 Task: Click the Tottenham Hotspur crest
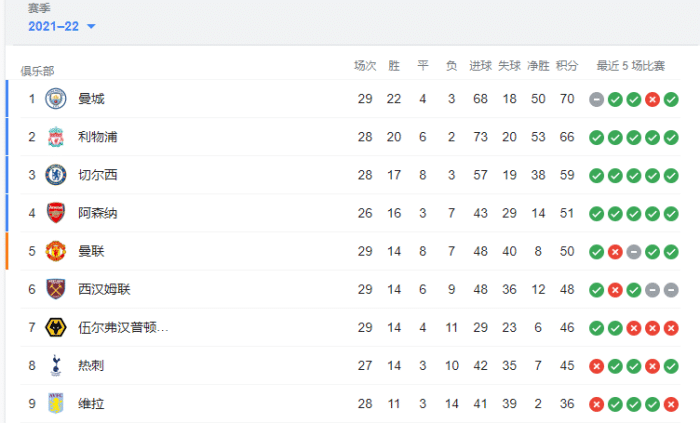tap(55, 365)
